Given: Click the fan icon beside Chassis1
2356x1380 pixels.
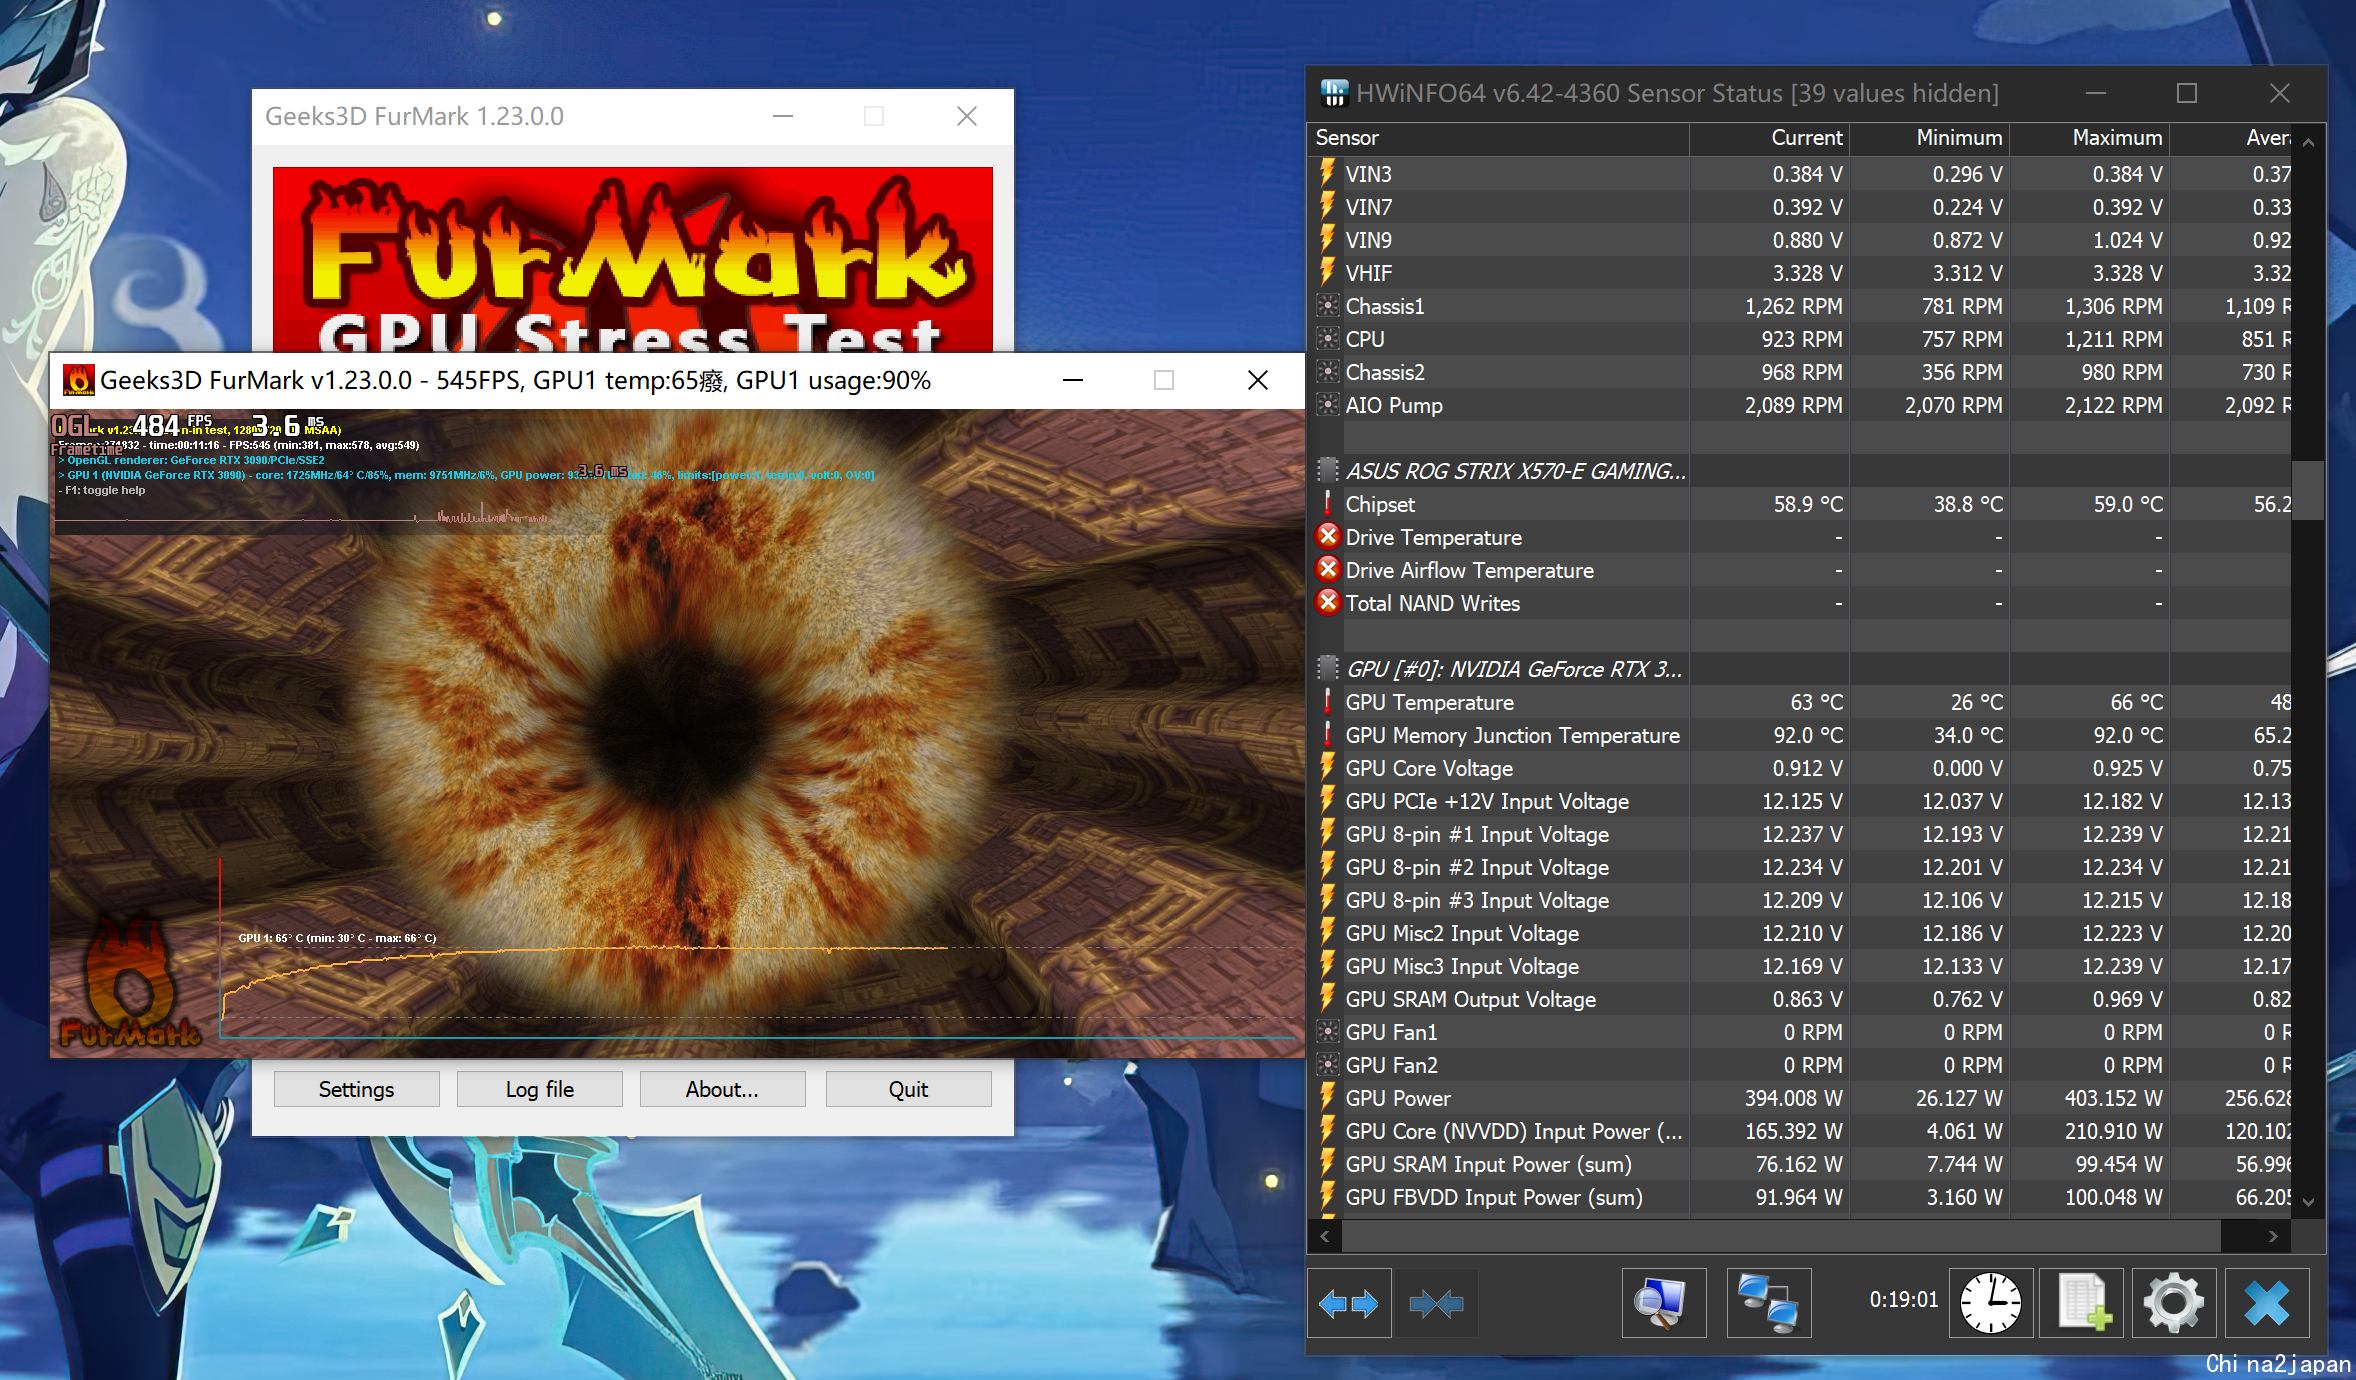Looking at the screenshot, I should (1328, 306).
